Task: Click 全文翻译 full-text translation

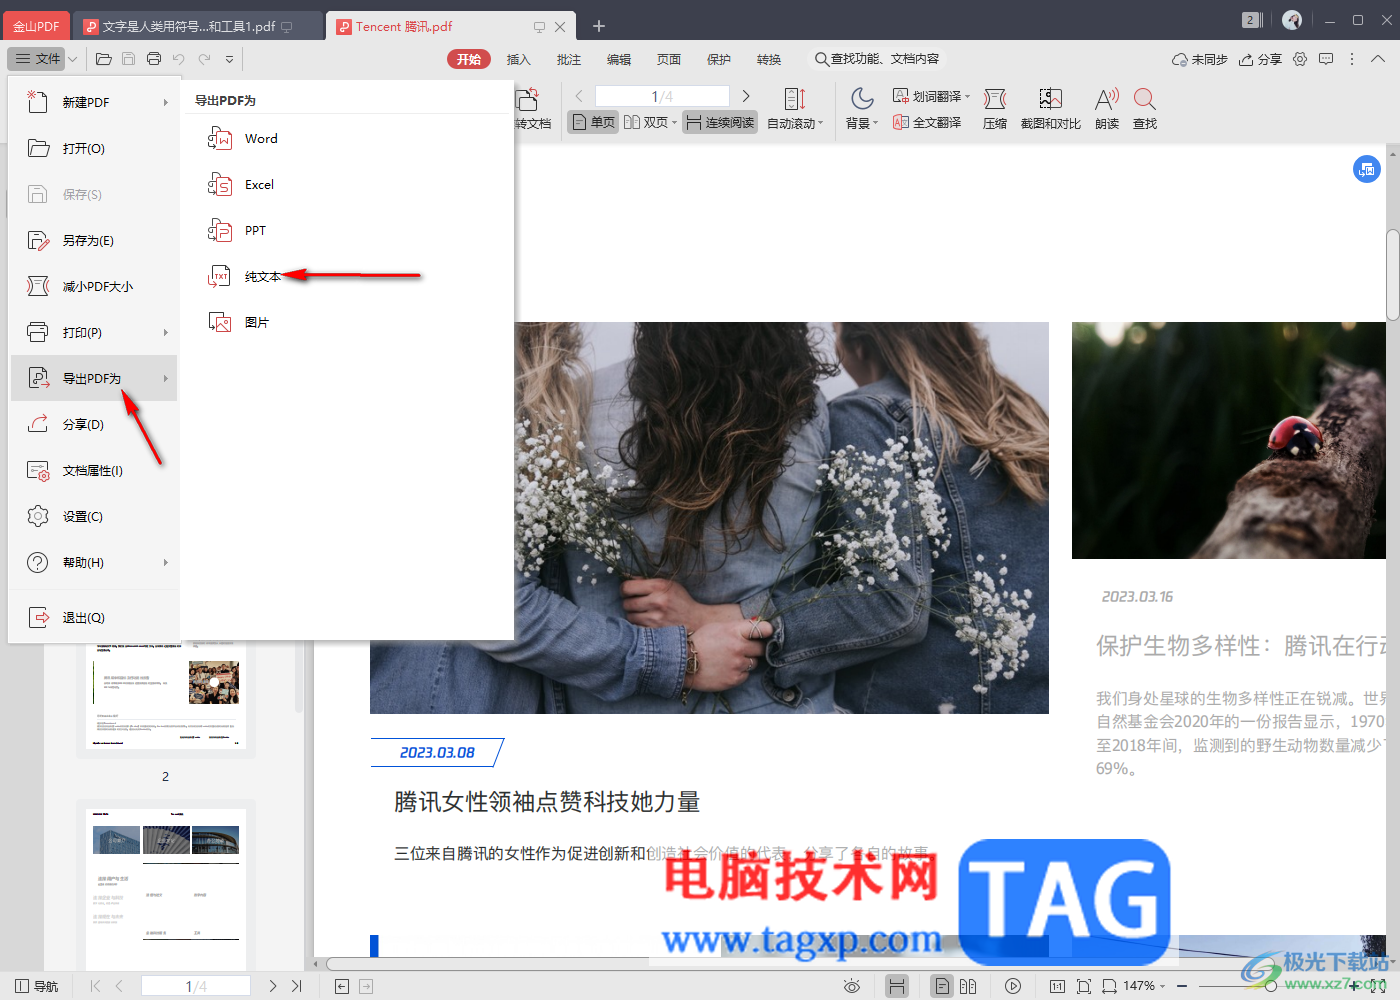Action: 927,122
